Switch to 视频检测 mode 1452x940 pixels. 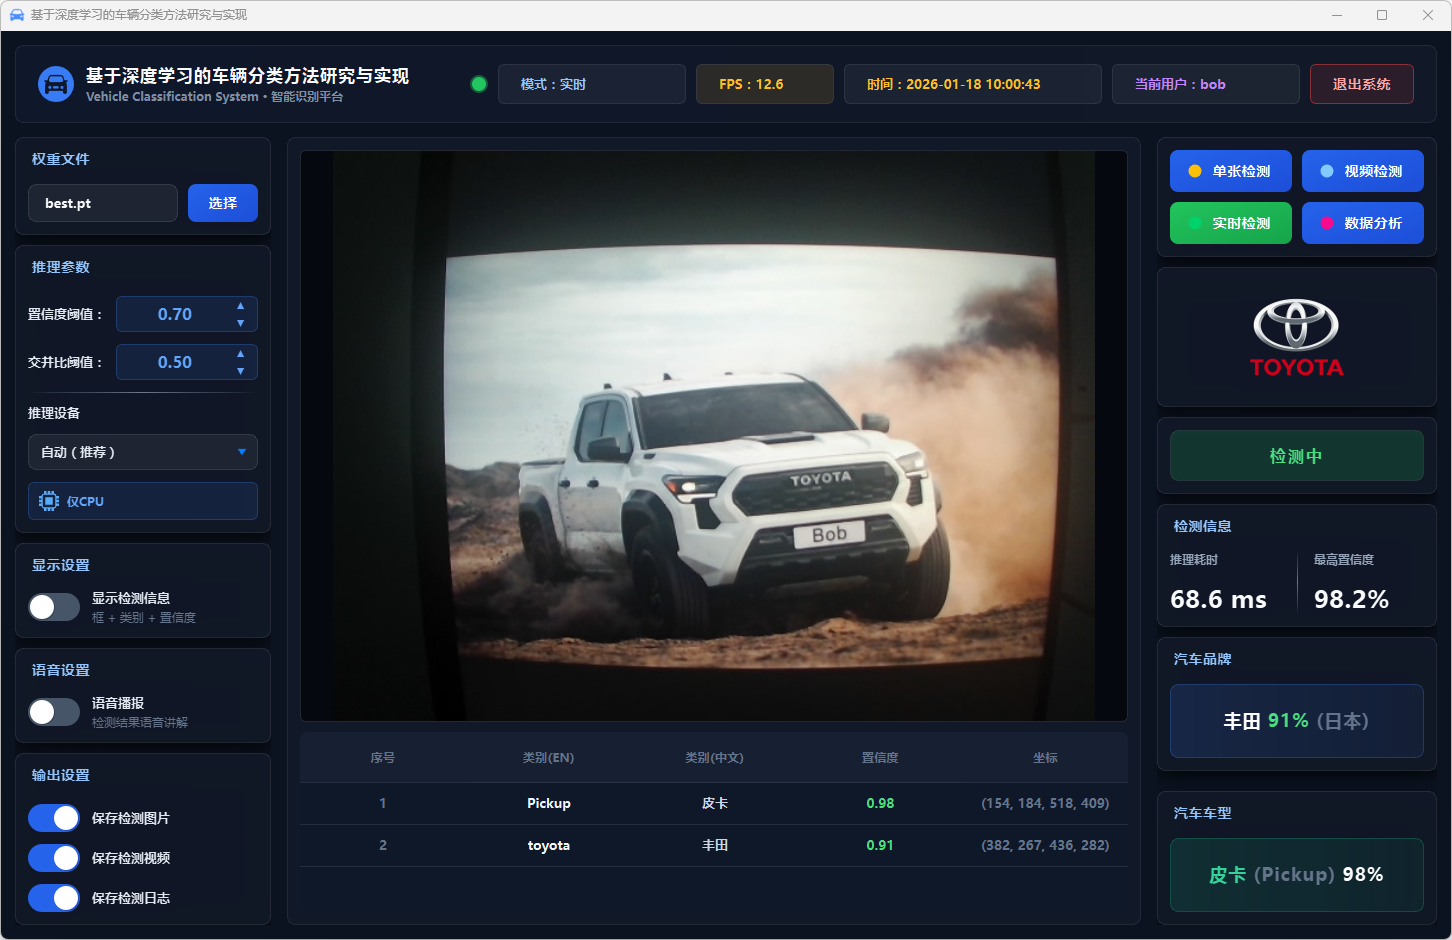click(x=1363, y=171)
